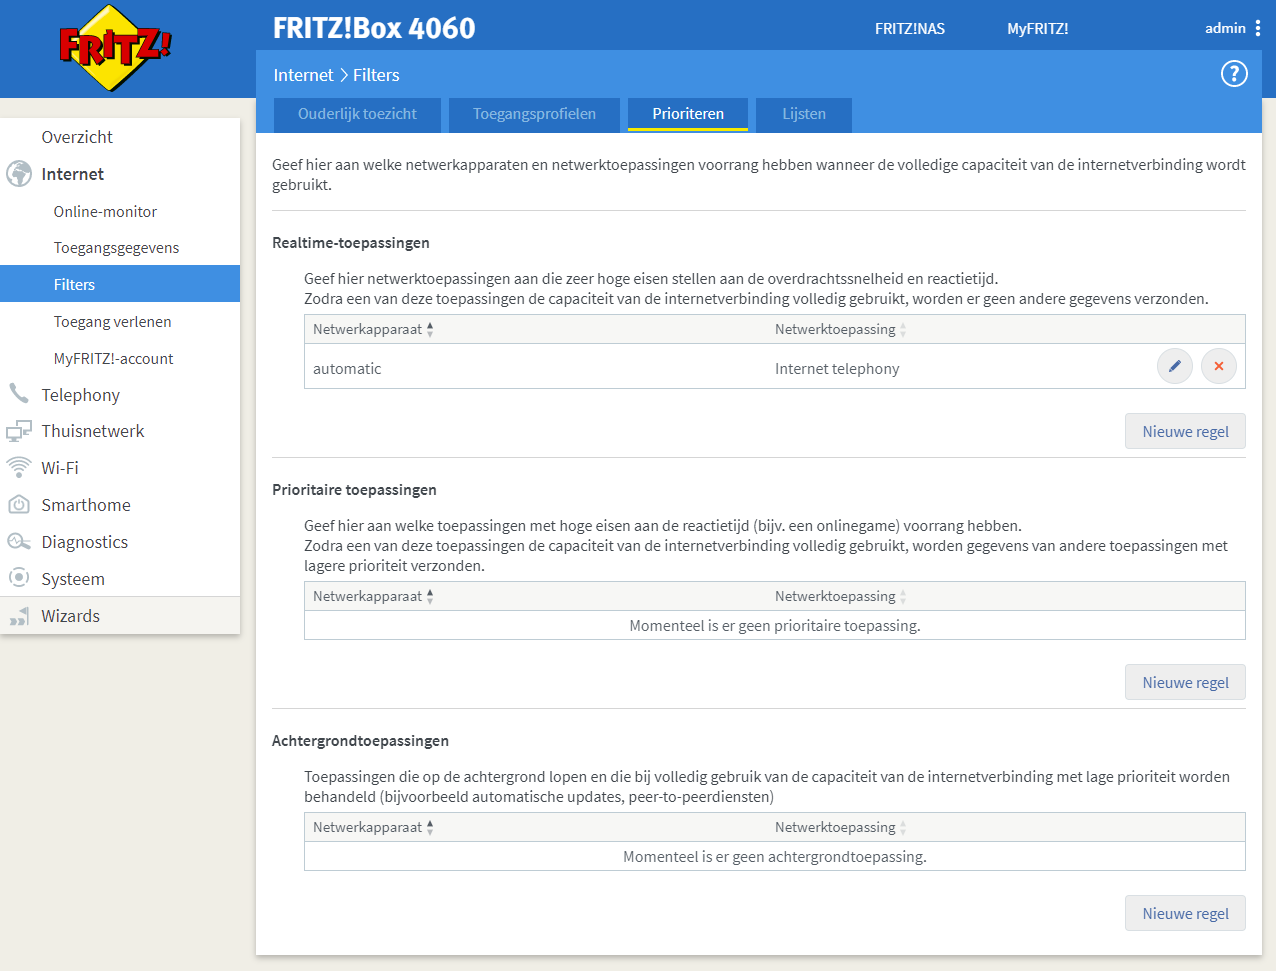Screen dimensions: 1276x971
Task: Click the admin user label
Action: (1225, 28)
